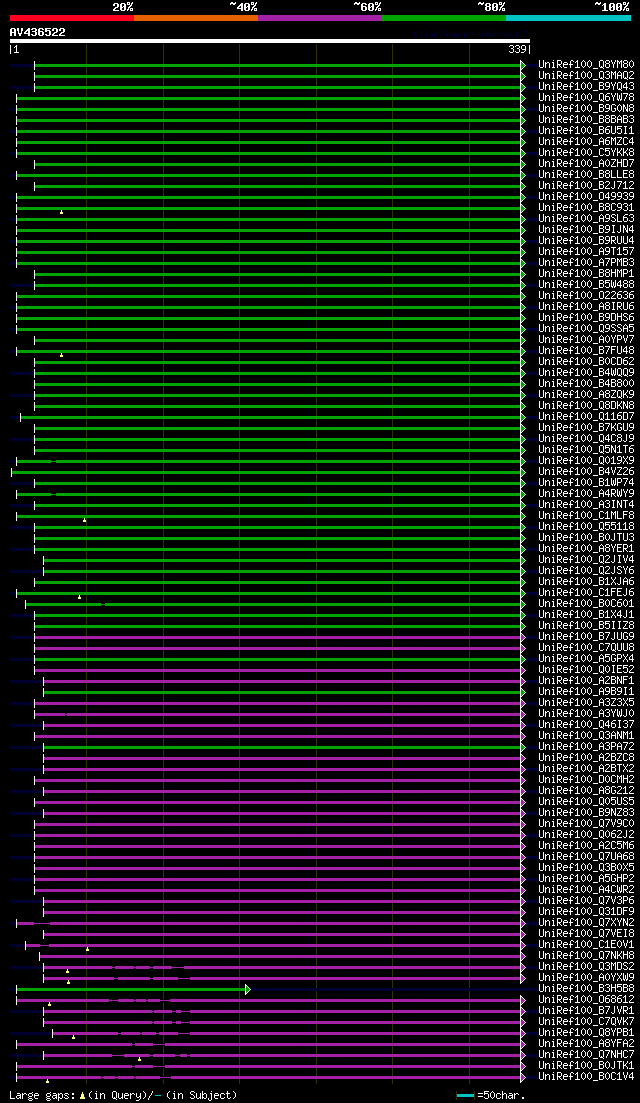The image size is (640, 1103).
Task: Select UniRef100_Q3MDS2 label
Action: click(586, 967)
